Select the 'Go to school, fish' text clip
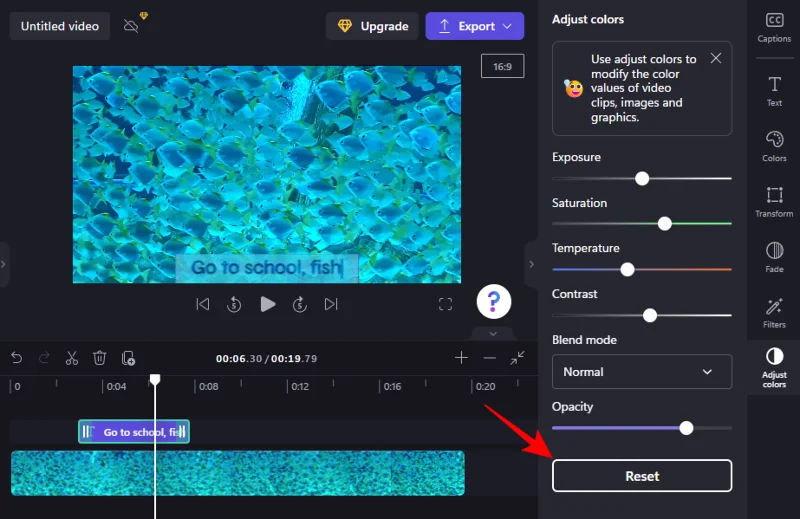This screenshot has height=519, width=800. click(x=134, y=432)
